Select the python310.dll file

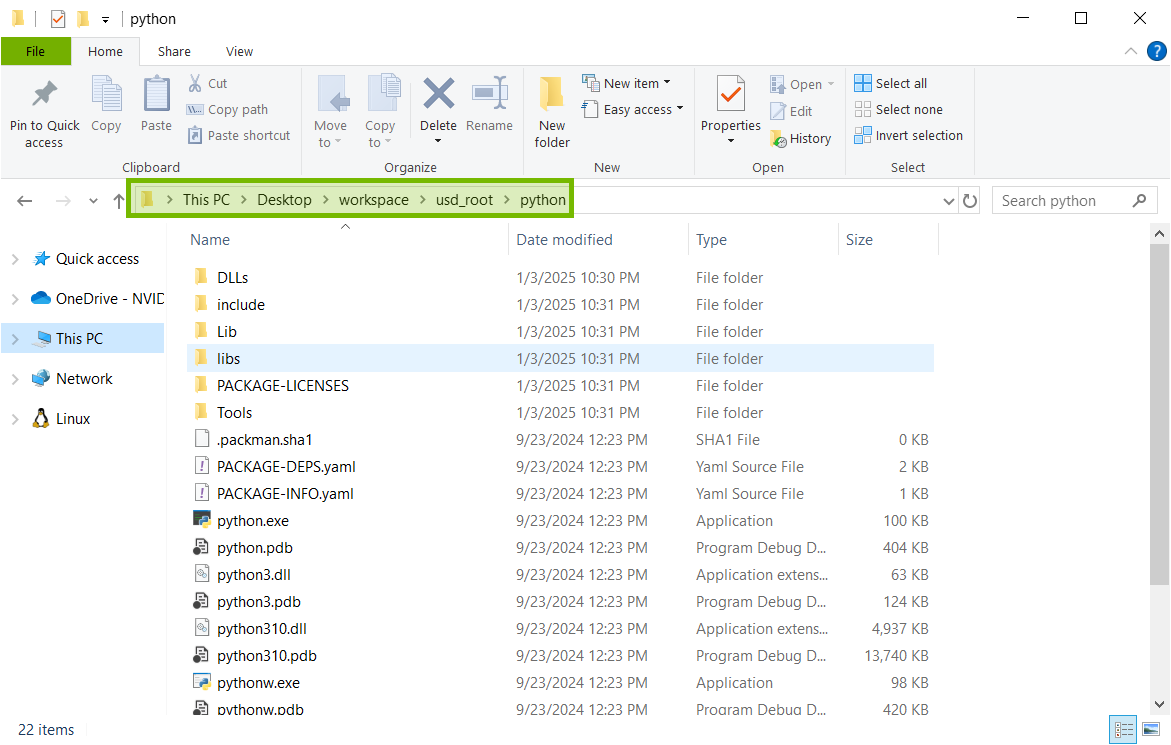[261, 629]
